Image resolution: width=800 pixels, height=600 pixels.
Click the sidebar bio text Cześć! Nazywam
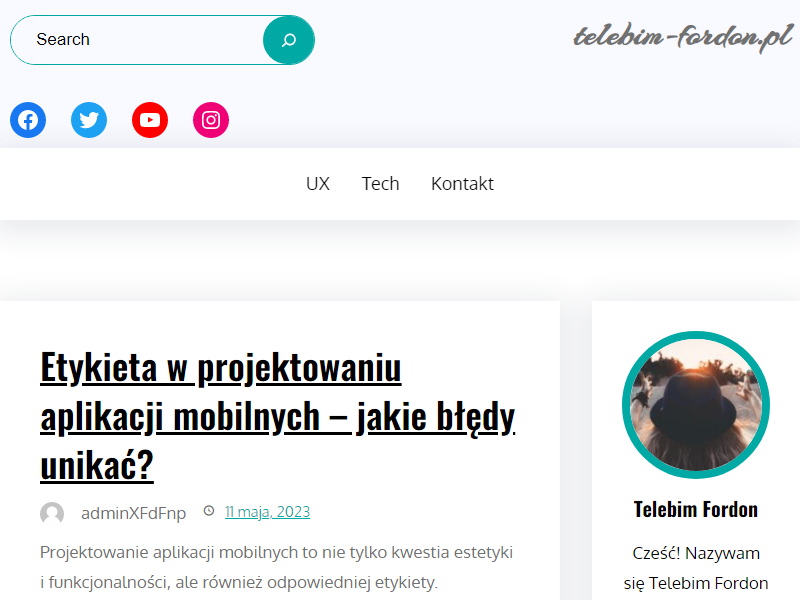point(696,553)
